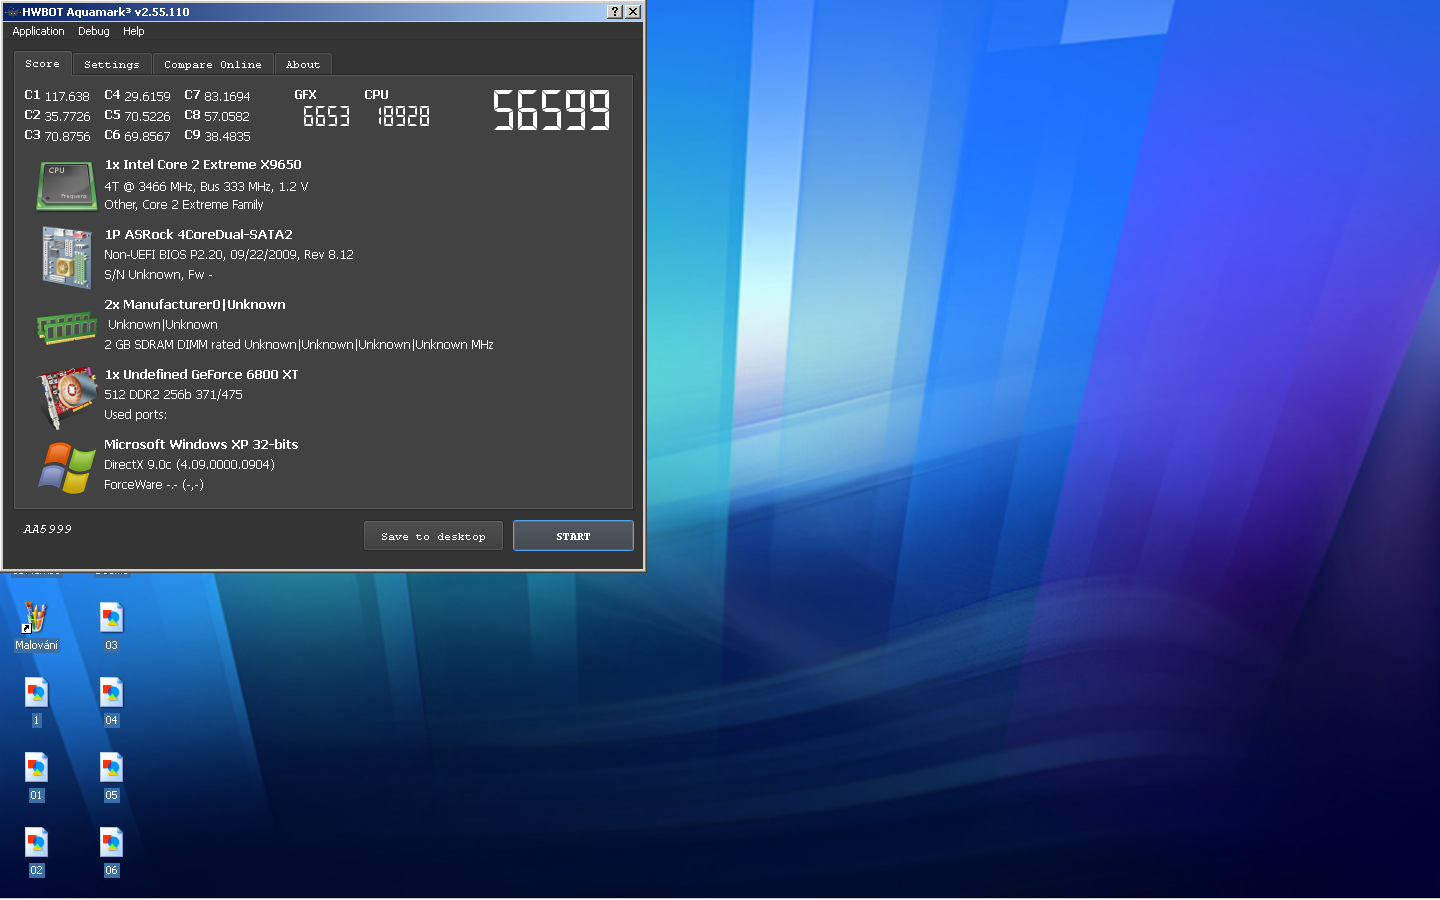Click the C8 value 57.0582
This screenshot has width=1440, height=900.
tap(227, 117)
